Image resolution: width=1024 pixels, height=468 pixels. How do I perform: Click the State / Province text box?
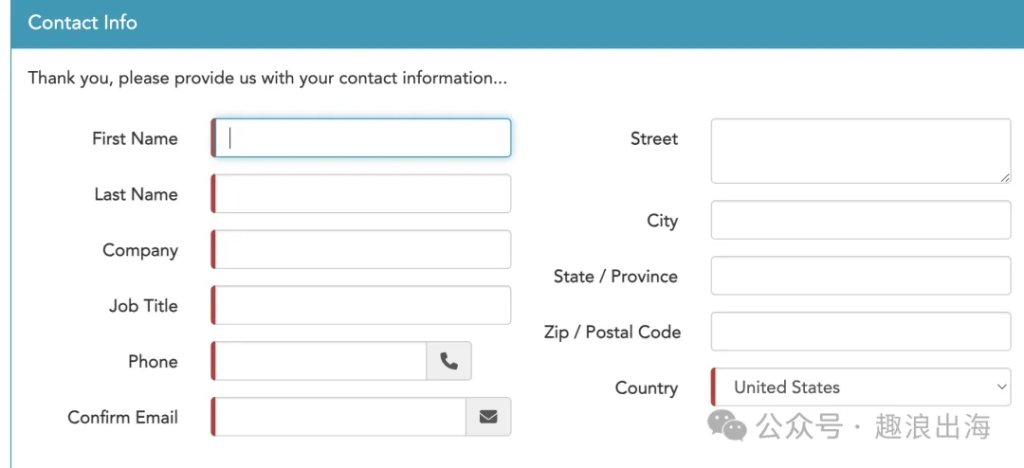coord(861,275)
